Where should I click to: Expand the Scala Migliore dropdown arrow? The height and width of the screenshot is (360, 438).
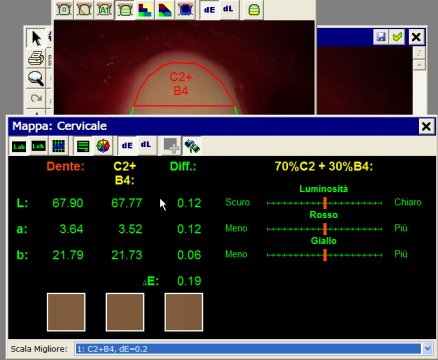(428, 349)
